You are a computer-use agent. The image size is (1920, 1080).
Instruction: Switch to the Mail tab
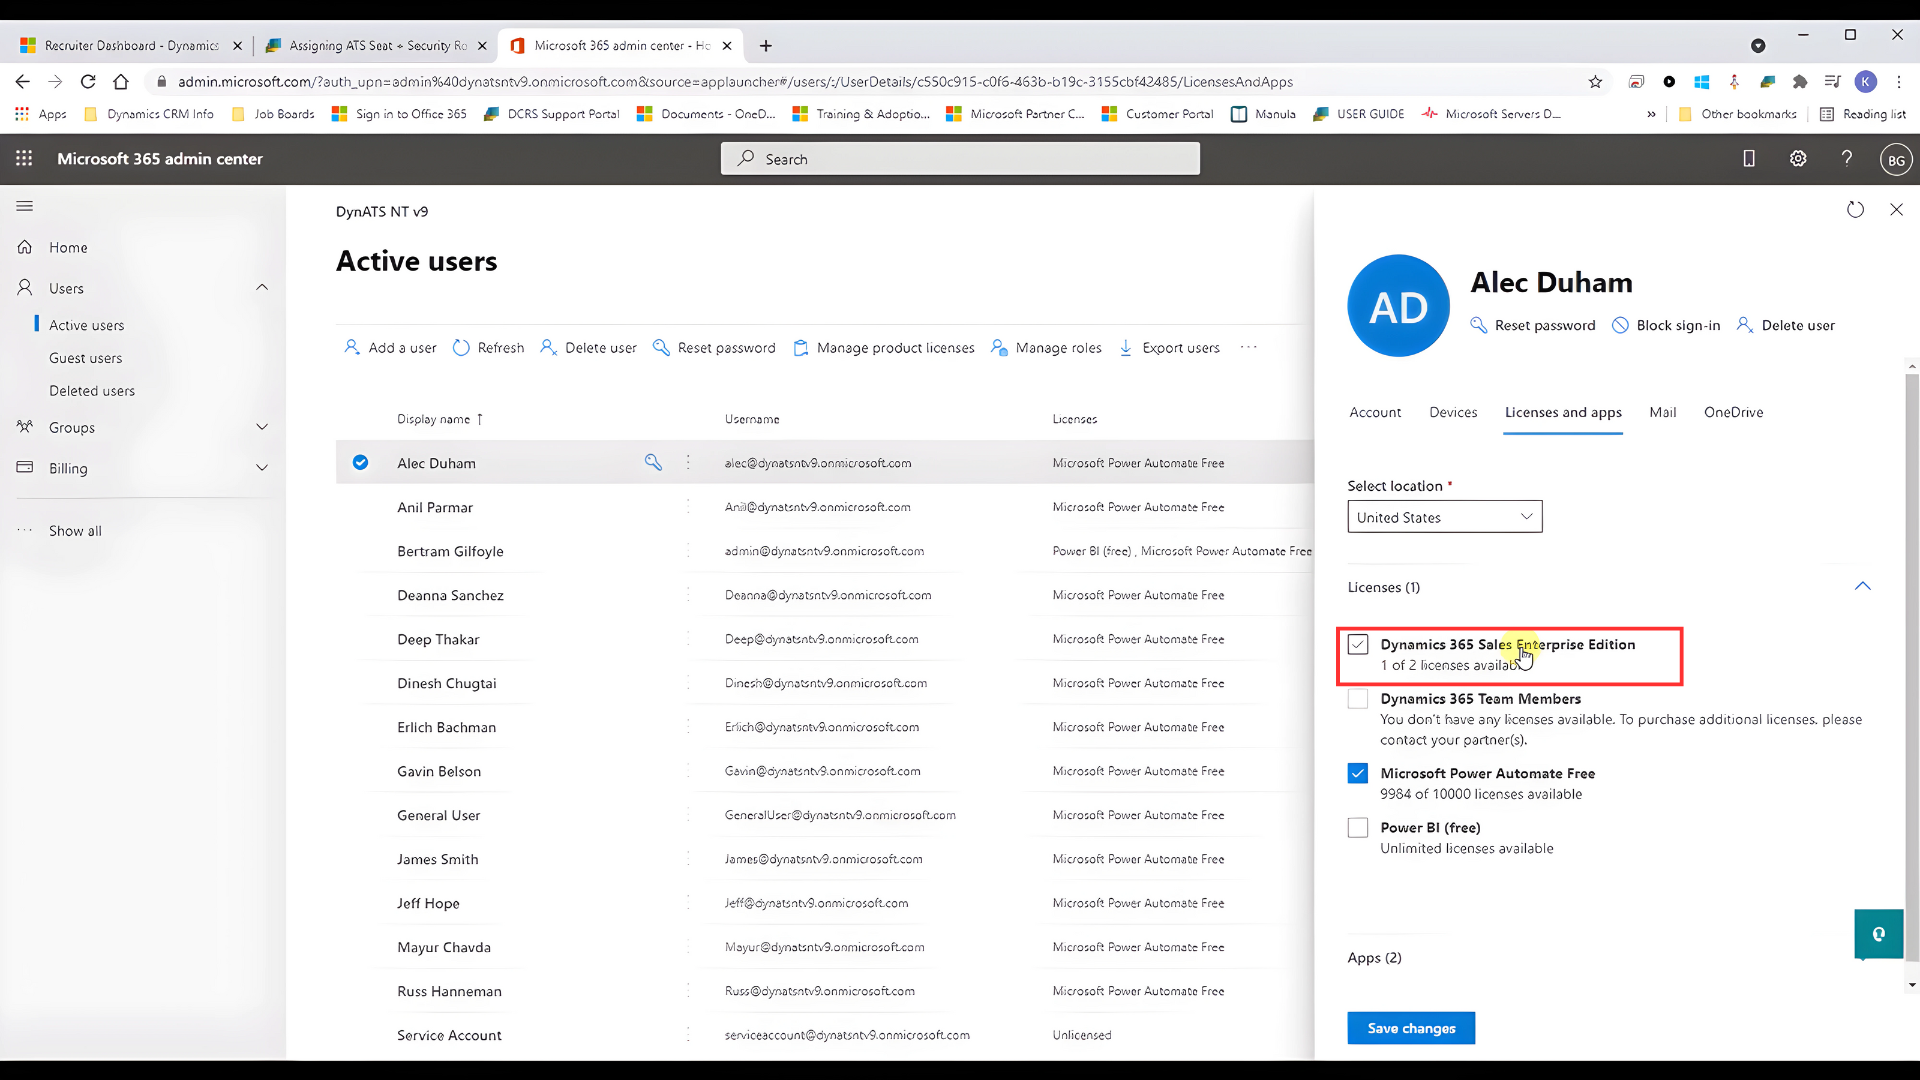coord(1662,412)
